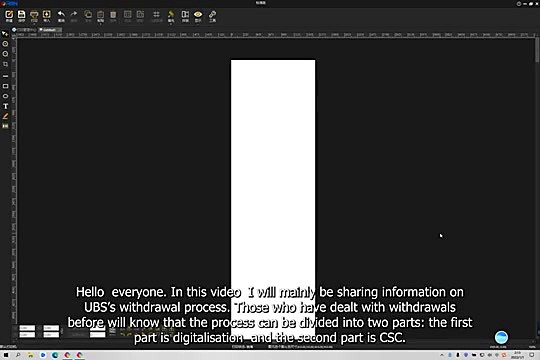Click the grid hash icon in toolbar
The width and height of the screenshot is (540, 360).
coord(156,15)
